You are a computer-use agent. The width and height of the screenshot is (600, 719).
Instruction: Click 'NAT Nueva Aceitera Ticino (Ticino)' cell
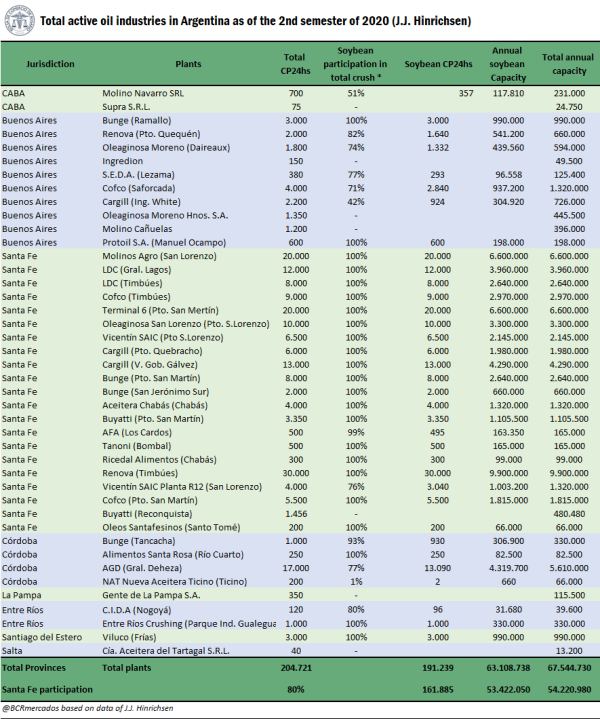(175, 581)
